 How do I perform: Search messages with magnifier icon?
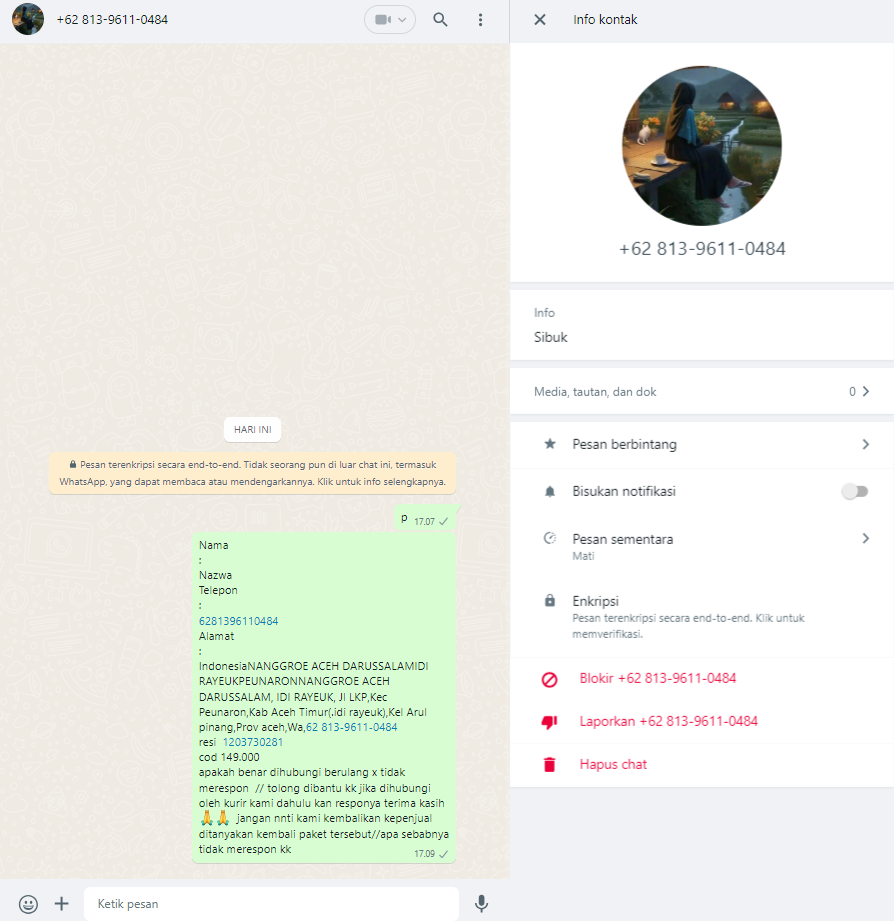pyautogui.click(x=440, y=19)
